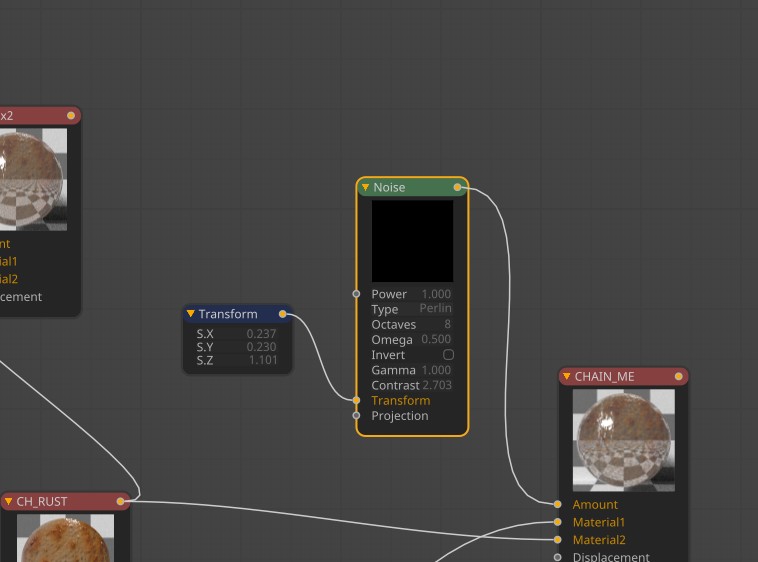Click the CHAIN_ME node output pin
Image resolution: width=758 pixels, height=562 pixels.
coord(679,376)
